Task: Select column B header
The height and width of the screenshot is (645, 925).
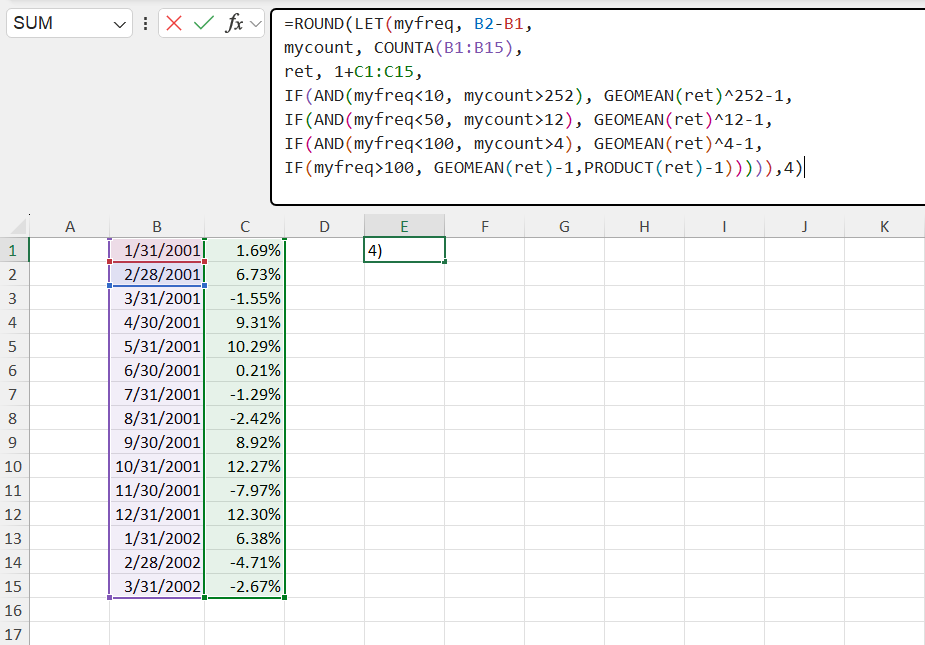Action: coord(157,227)
